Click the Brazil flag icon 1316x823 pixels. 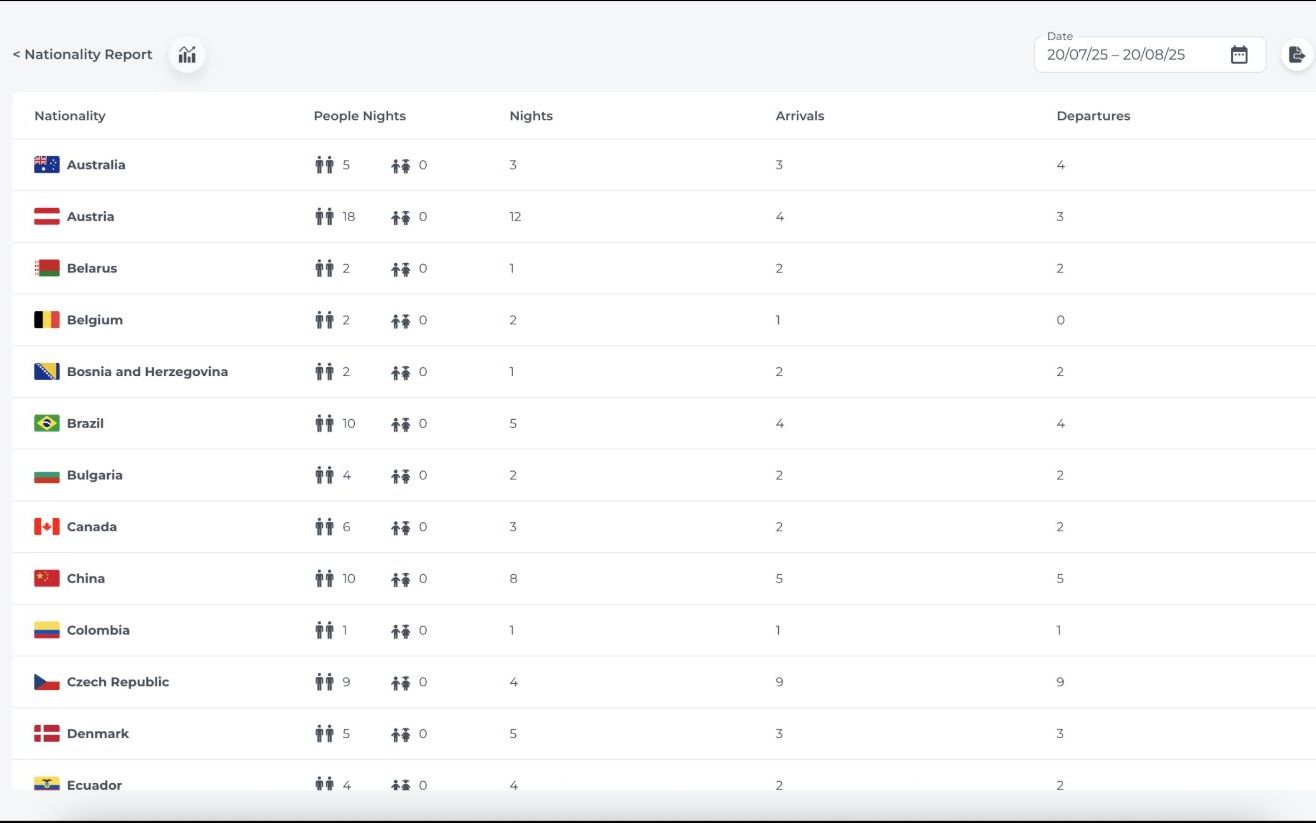click(47, 423)
